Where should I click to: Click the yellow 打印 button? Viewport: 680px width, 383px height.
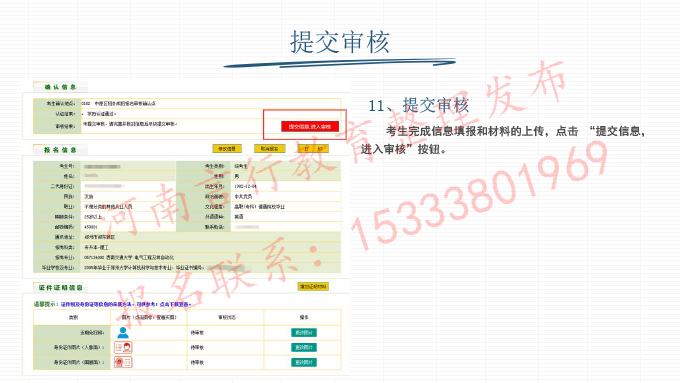pos(313,149)
